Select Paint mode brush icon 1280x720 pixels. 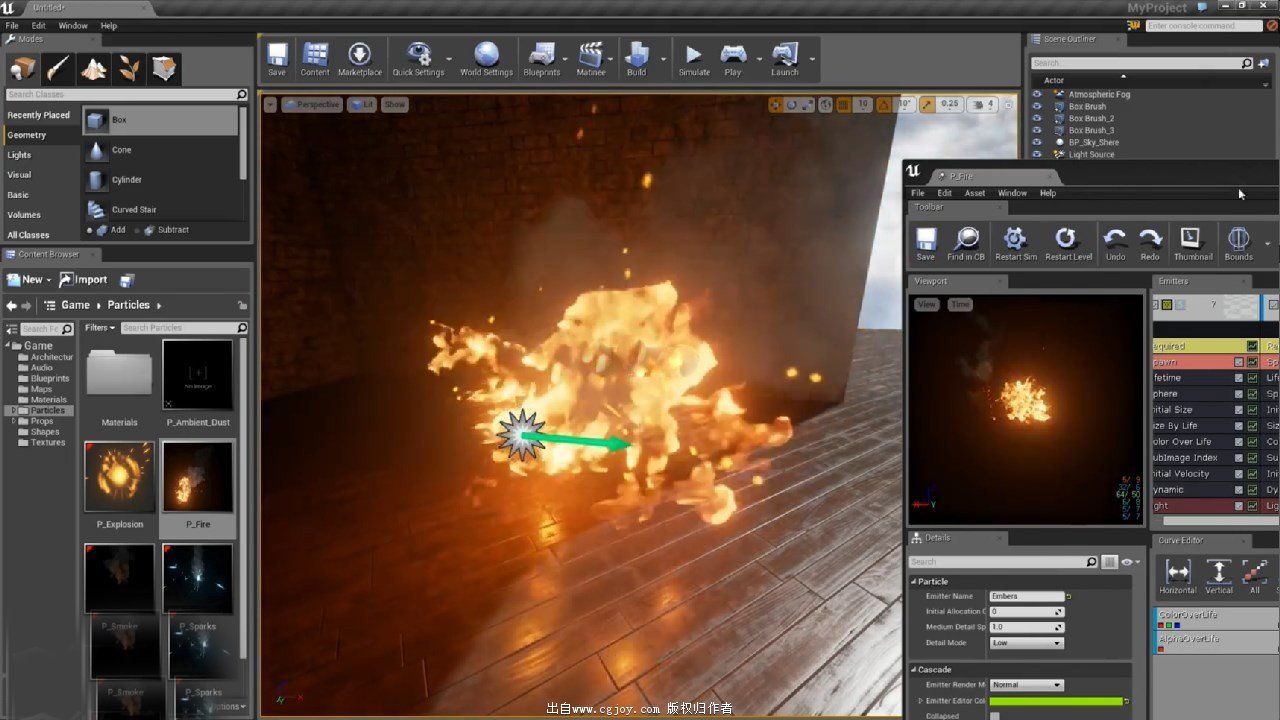[x=58, y=68]
